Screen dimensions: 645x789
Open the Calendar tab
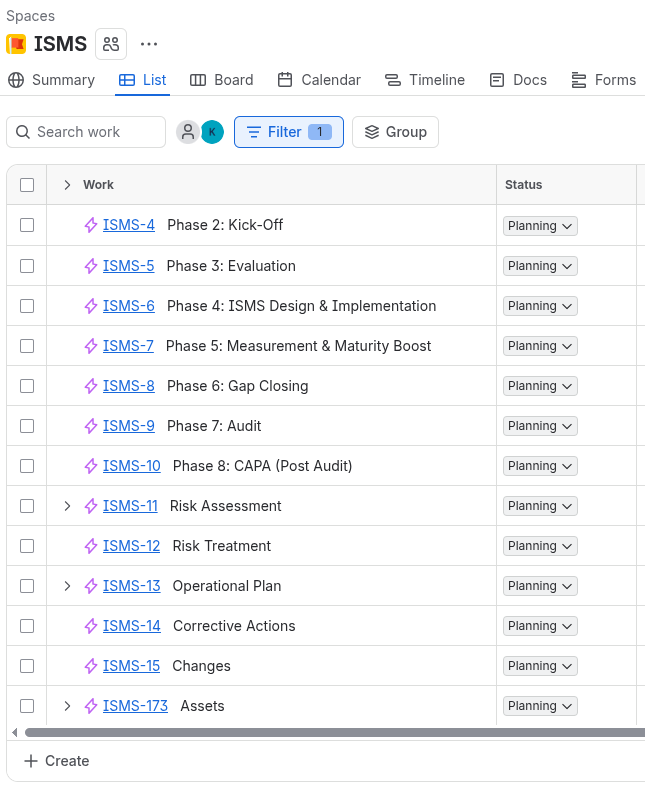click(x=319, y=80)
